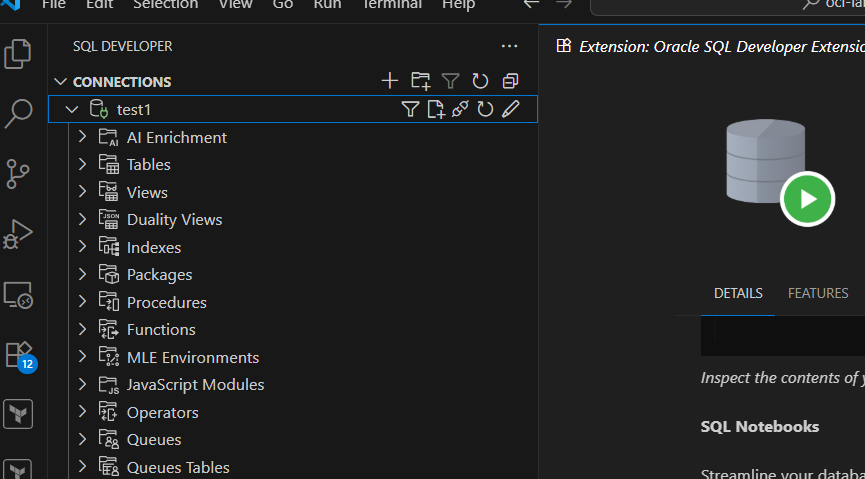The width and height of the screenshot is (865, 479).
Task: Expand the Procedures node
Action: [83, 302]
